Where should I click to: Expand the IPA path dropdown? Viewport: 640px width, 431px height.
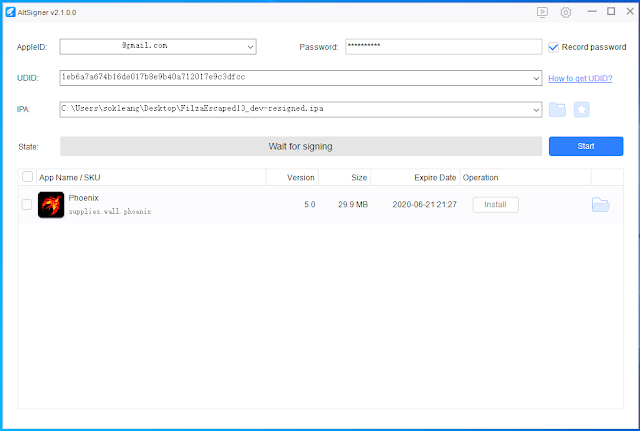(536, 109)
